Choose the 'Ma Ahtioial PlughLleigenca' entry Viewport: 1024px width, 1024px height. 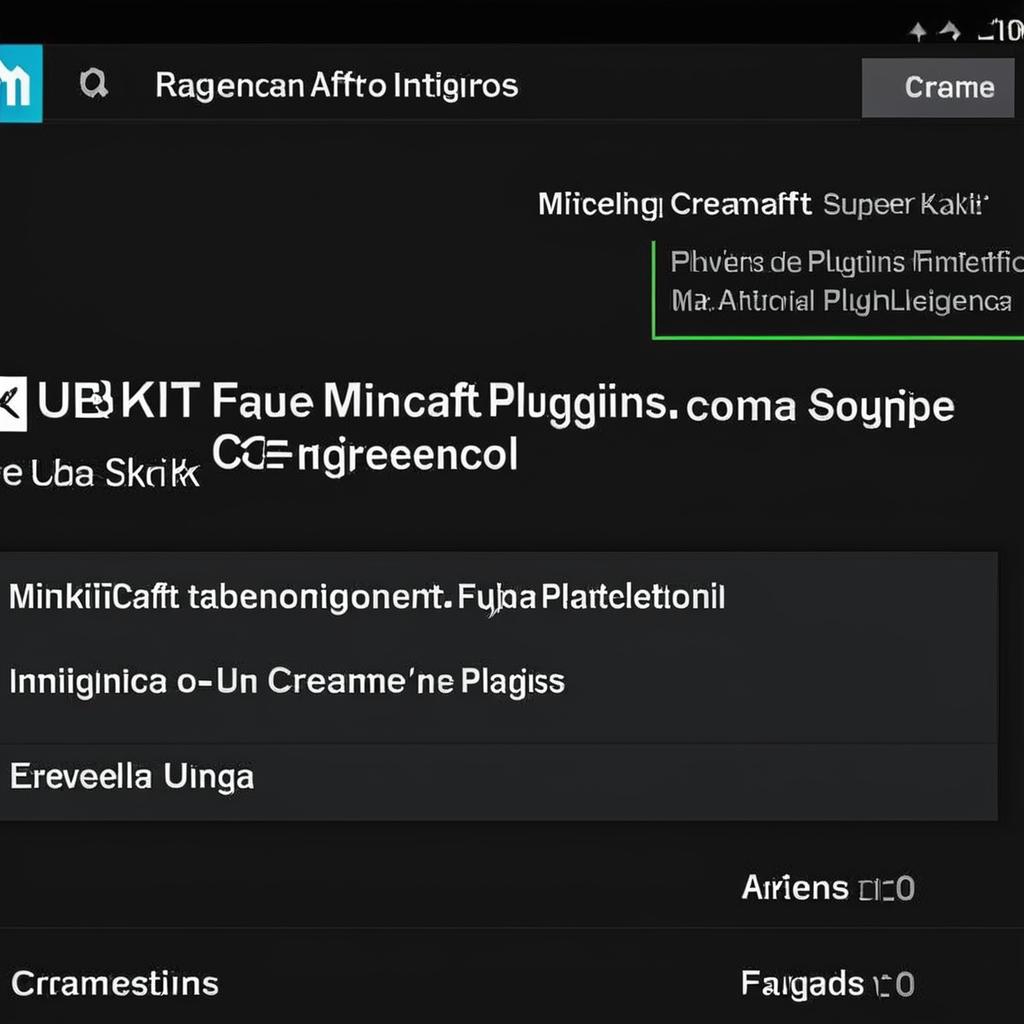[x=841, y=301]
